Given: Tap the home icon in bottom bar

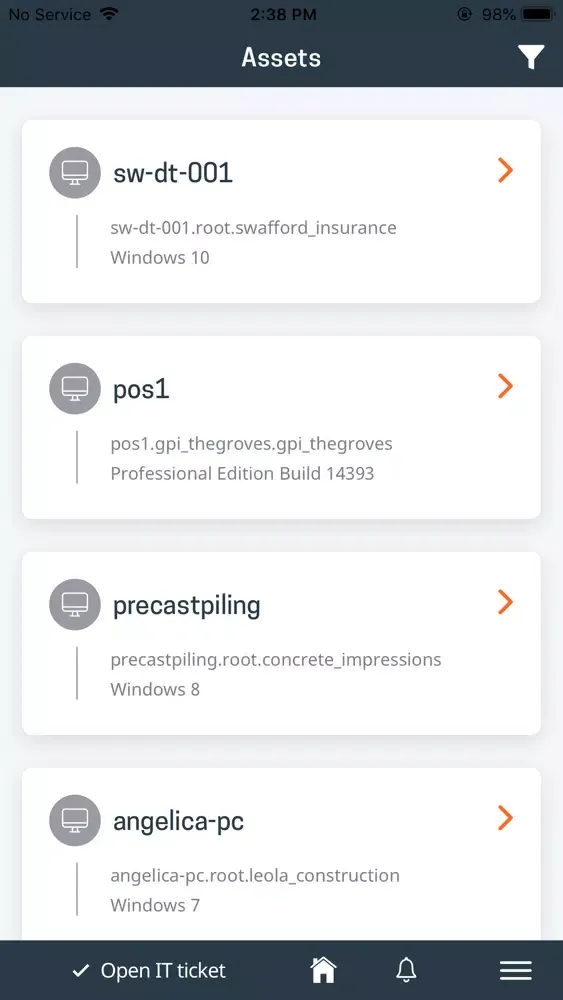Looking at the screenshot, I should click(323, 971).
